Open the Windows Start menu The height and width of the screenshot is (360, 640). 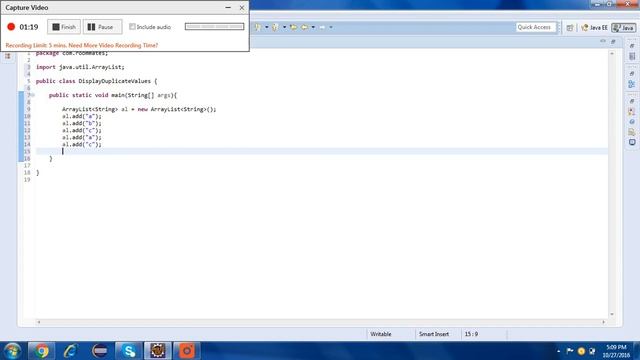pyautogui.click(x=12, y=351)
